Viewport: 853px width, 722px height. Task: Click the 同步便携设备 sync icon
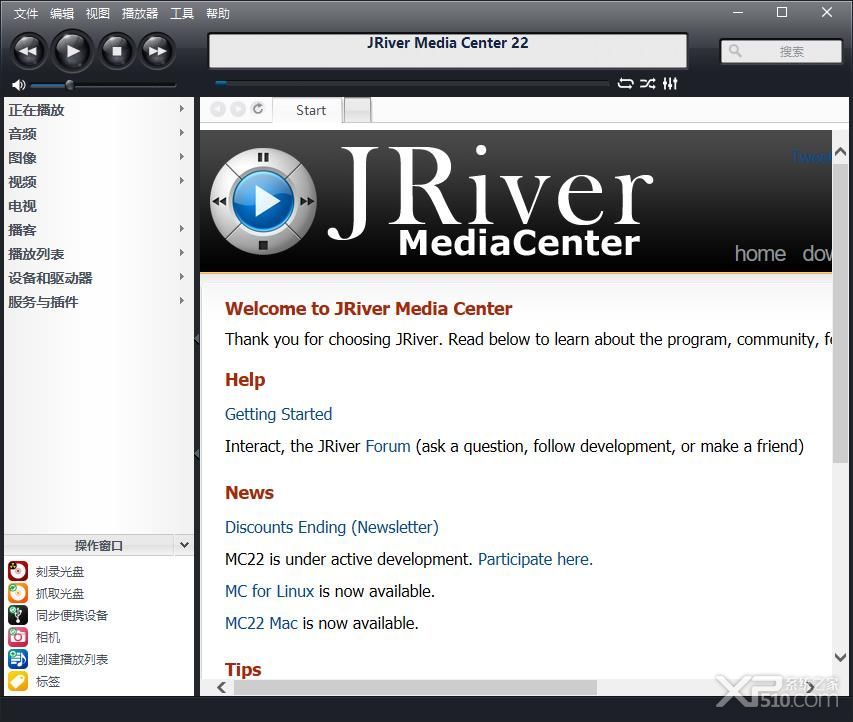coord(18,615)
